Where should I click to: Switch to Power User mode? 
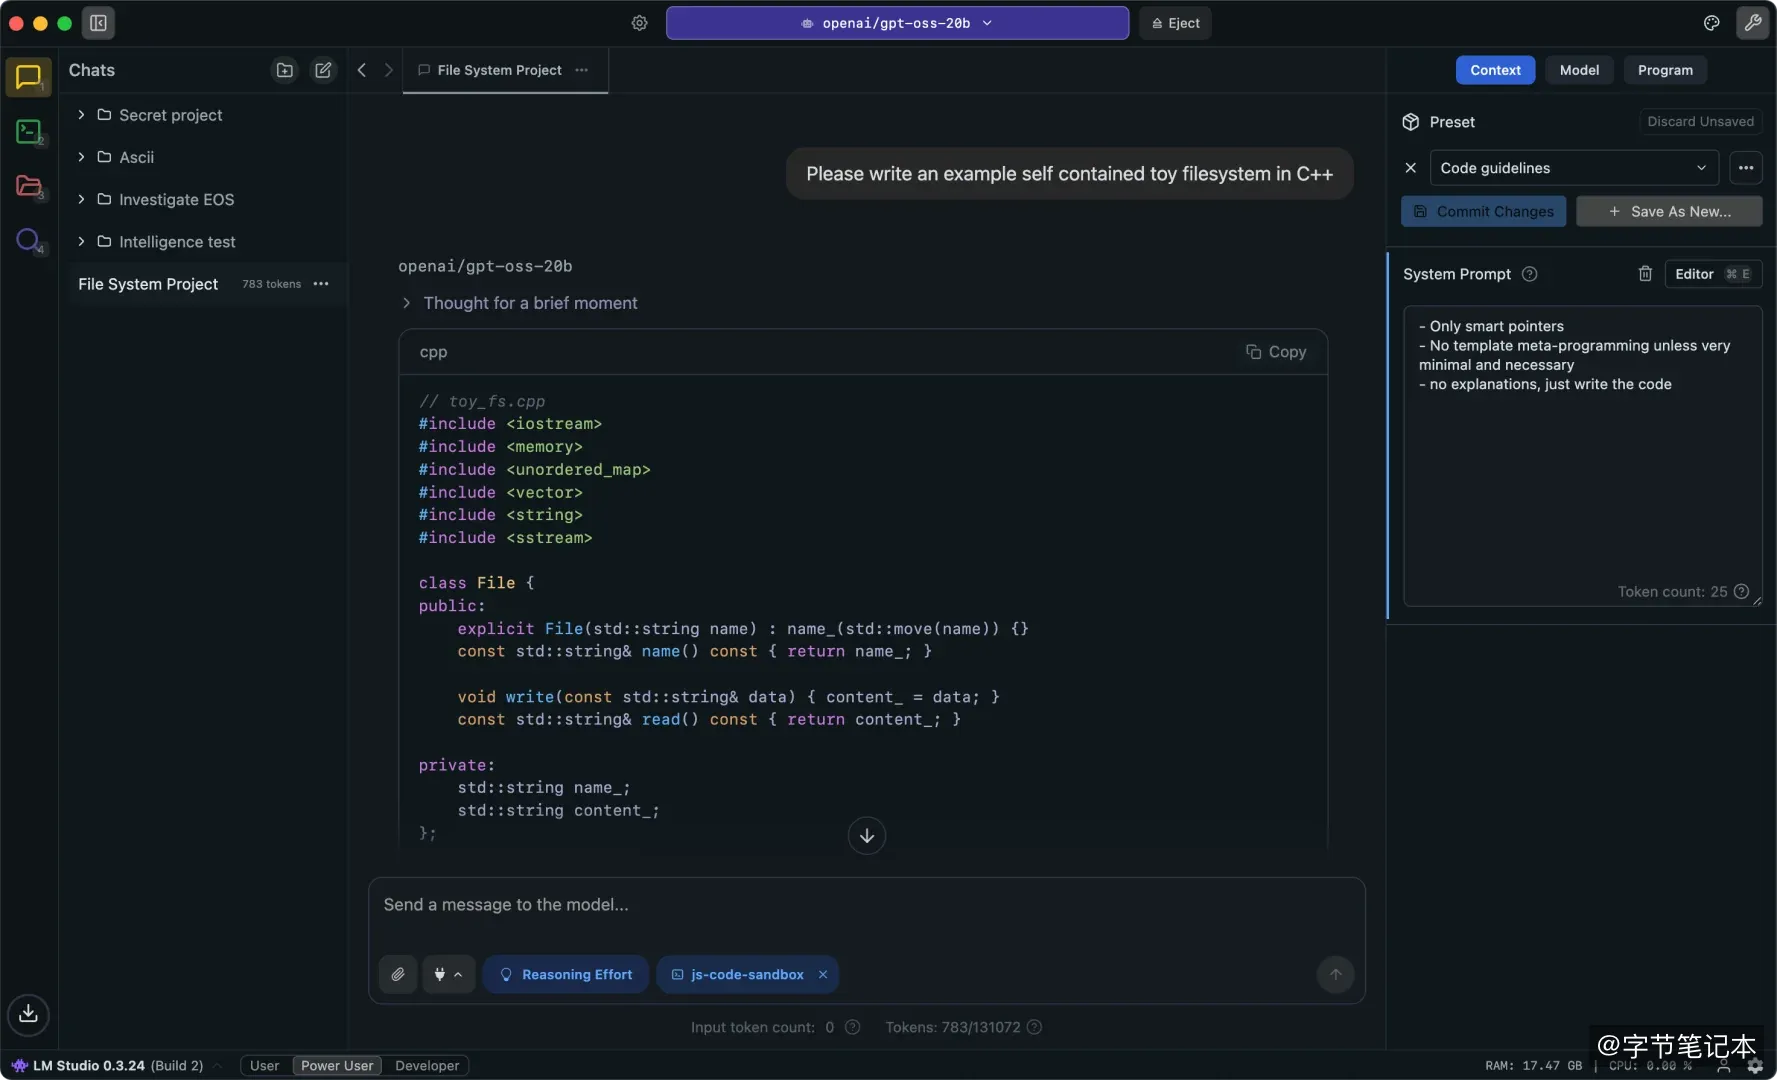click(x=337, y=1066)
